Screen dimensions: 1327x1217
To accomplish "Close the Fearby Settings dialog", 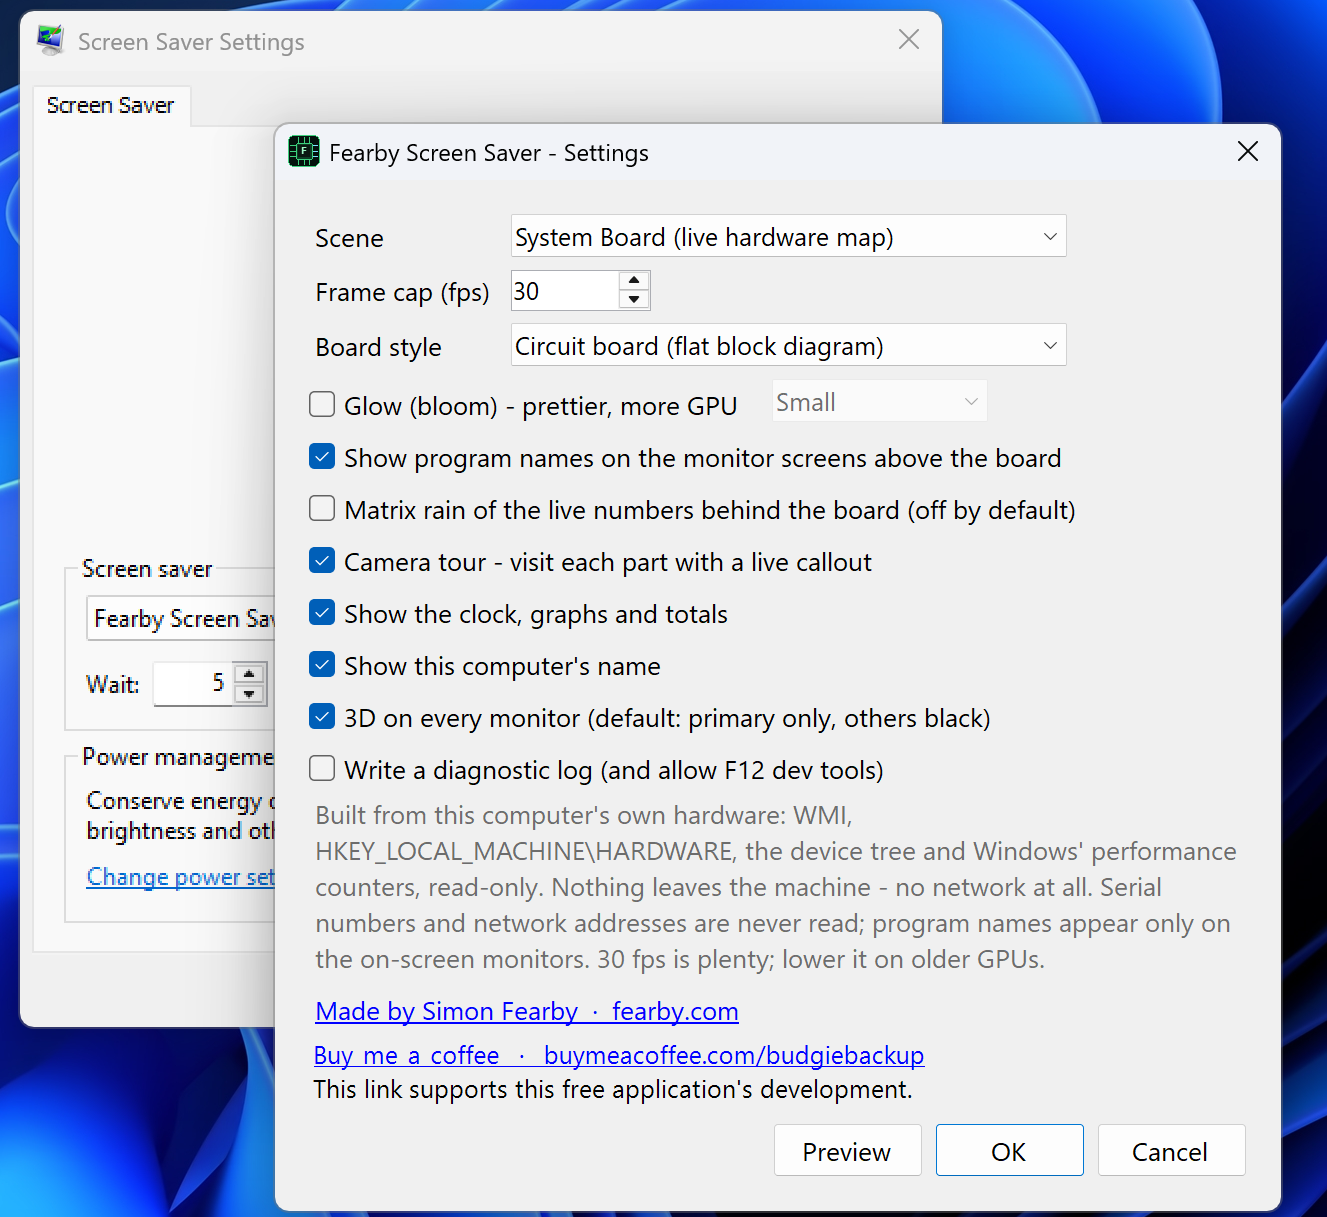I will [1247, 152].
